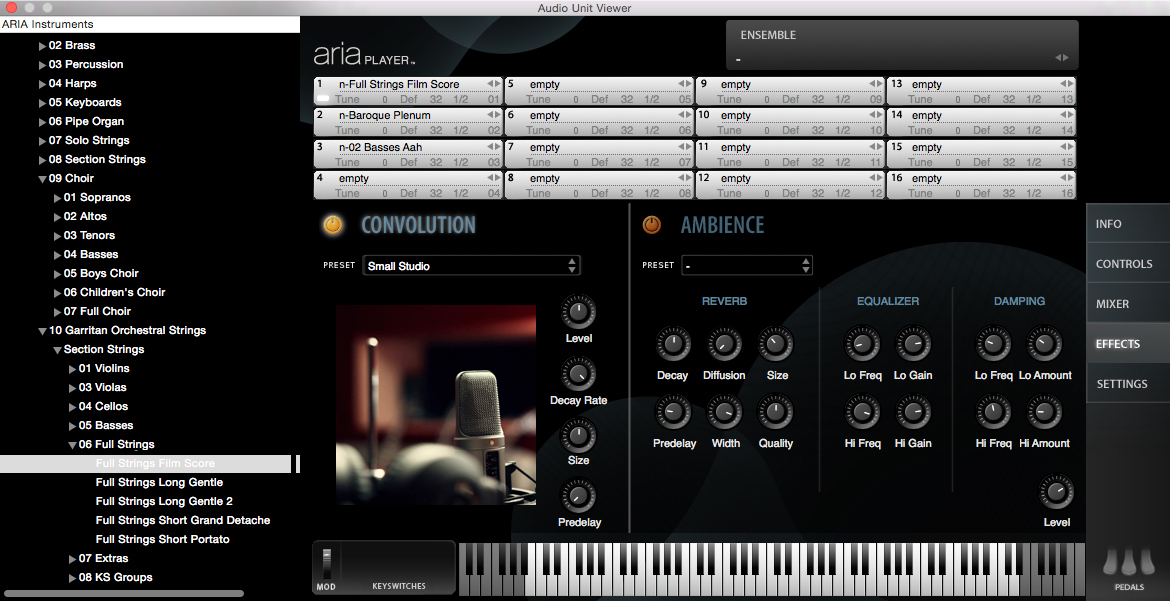Screen dimensions: 1170x601
Task: Click the Convolution Level knob
Action: pos(578,313)
